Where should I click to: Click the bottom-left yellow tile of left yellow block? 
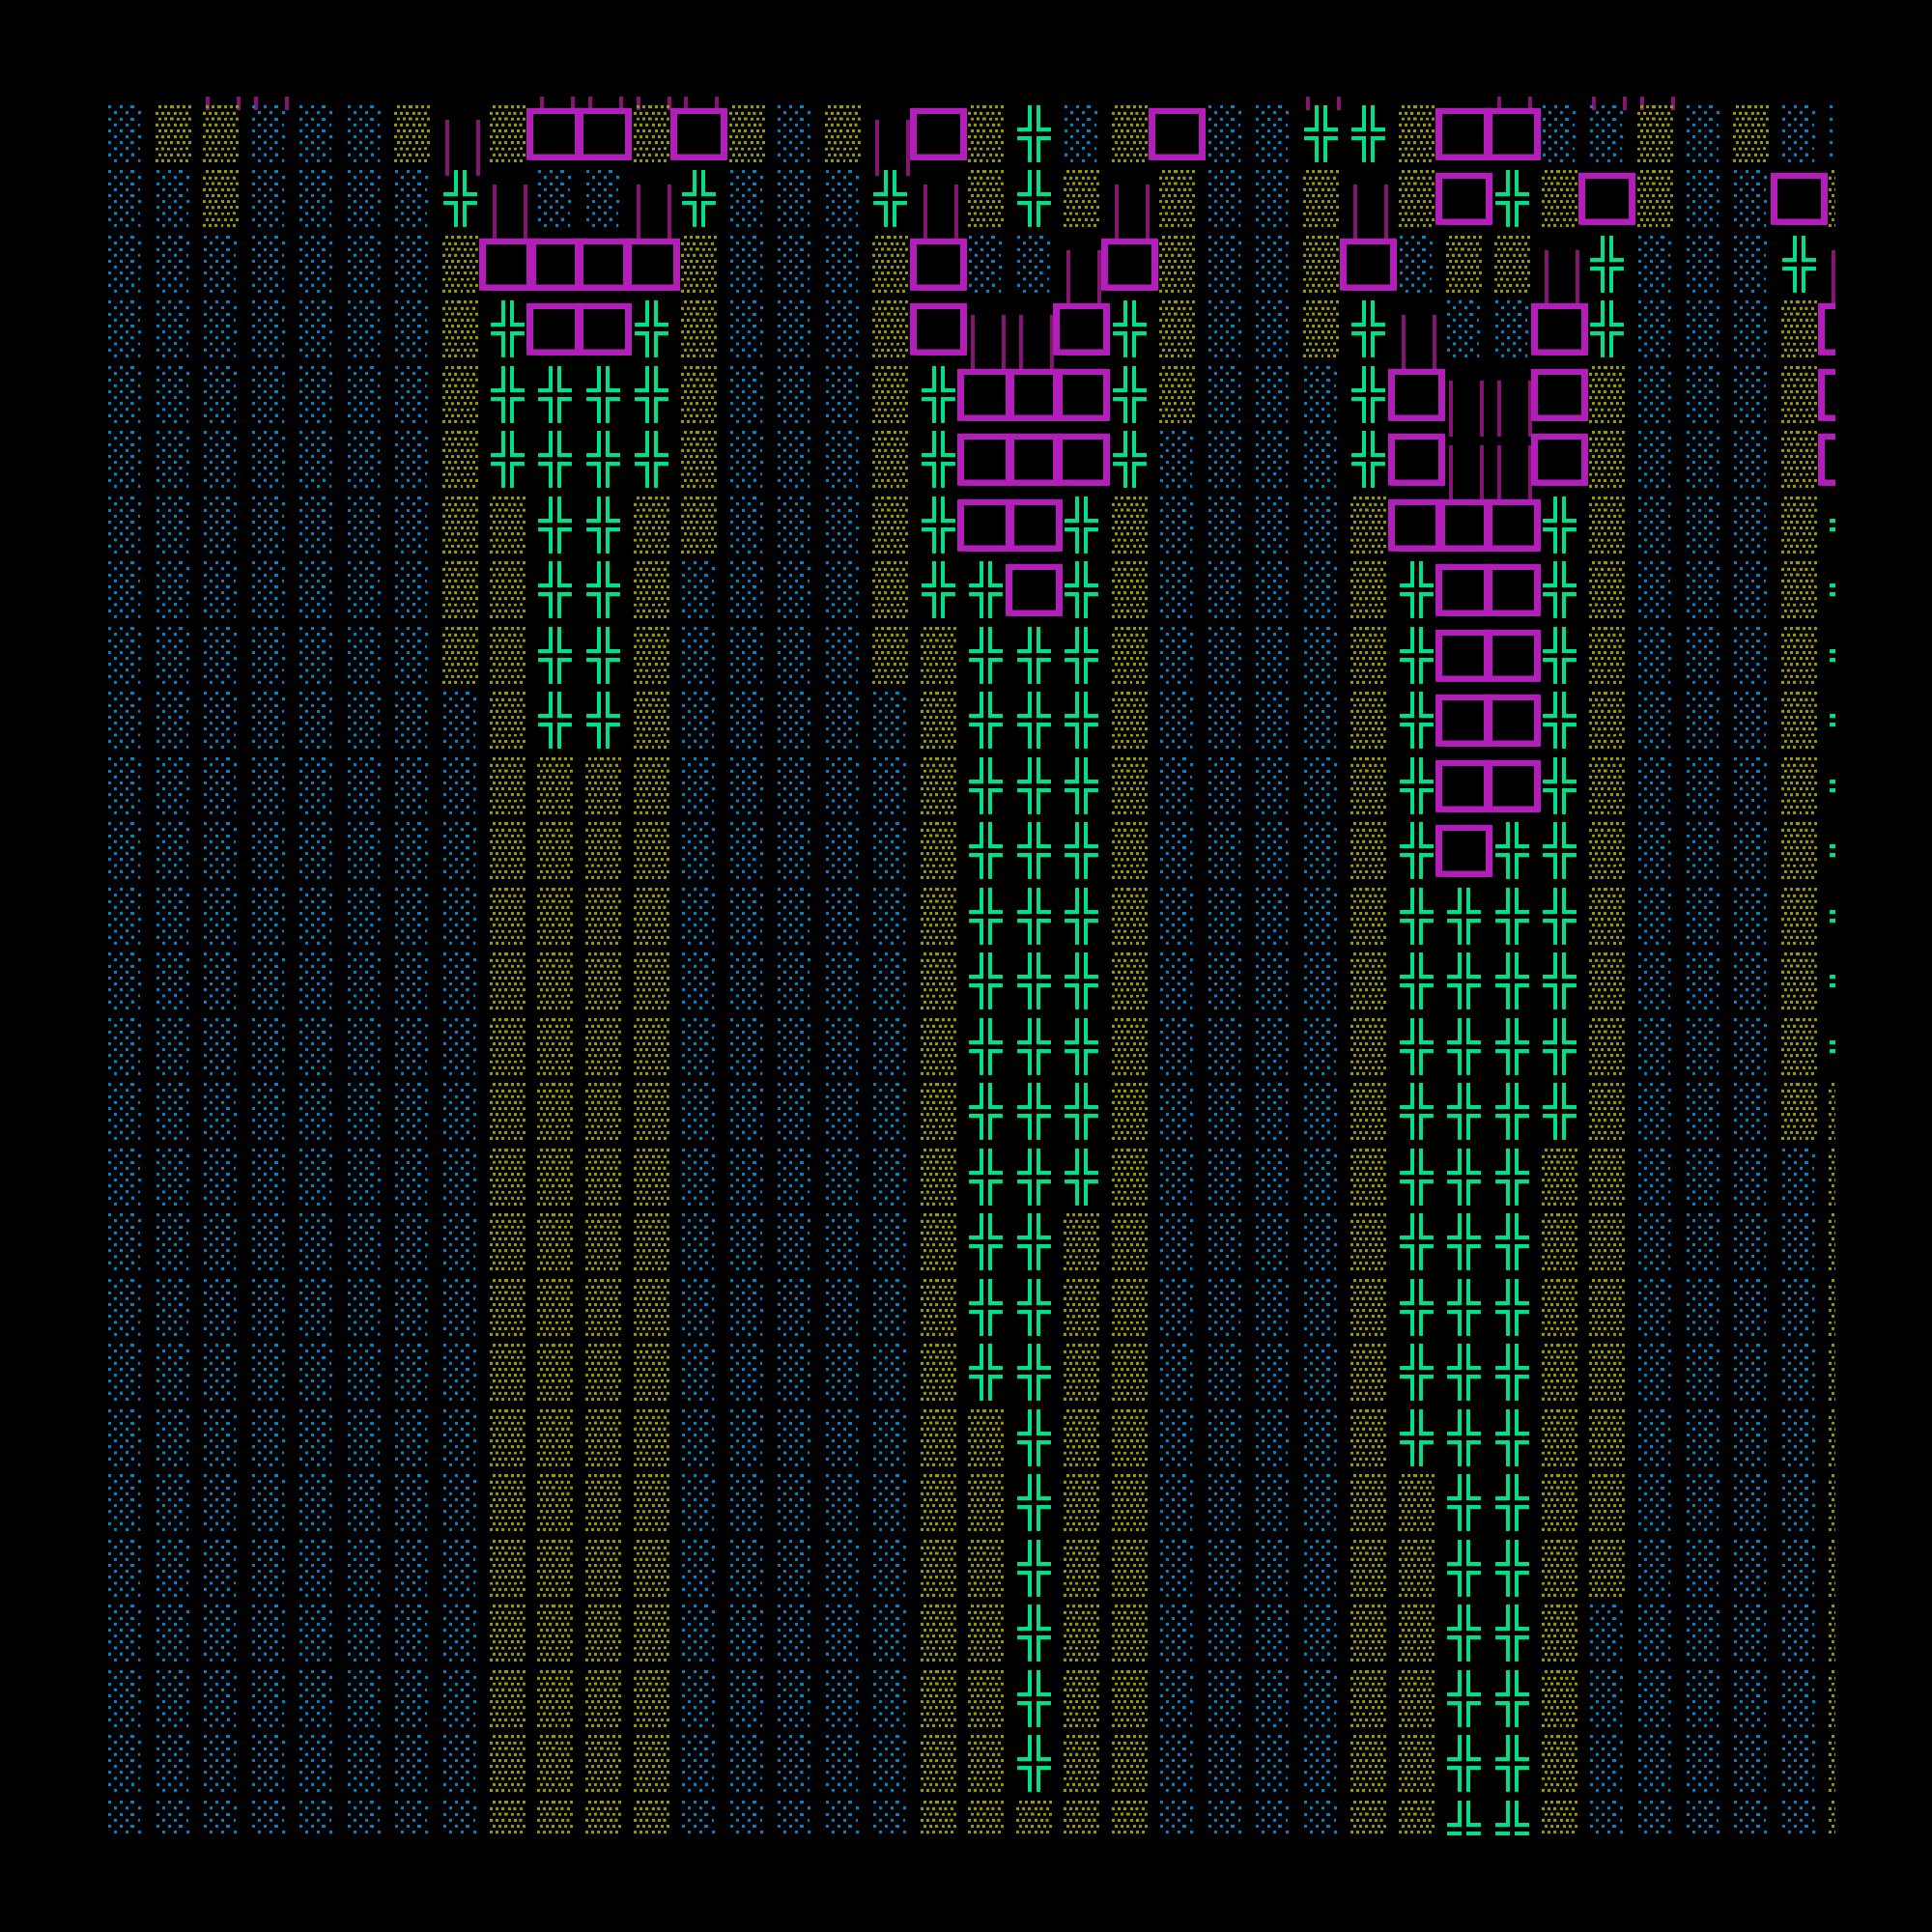pos(507,1816)
